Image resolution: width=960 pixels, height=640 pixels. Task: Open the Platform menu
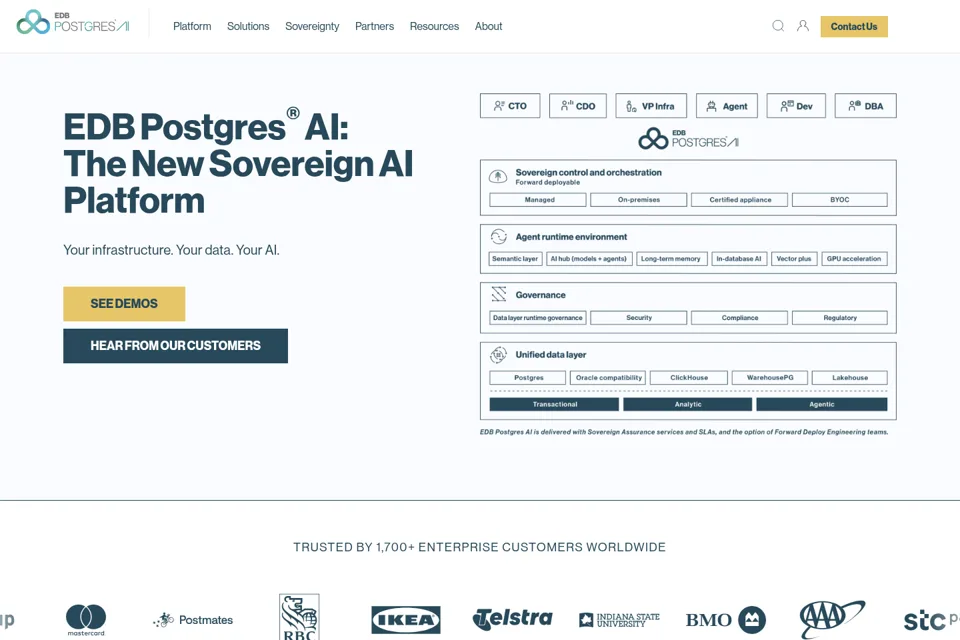pyautogui.click(x=192, y=26)
